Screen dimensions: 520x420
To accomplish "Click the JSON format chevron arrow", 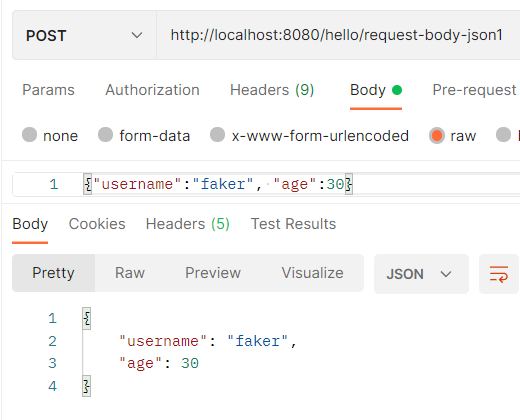I will 446,274.
